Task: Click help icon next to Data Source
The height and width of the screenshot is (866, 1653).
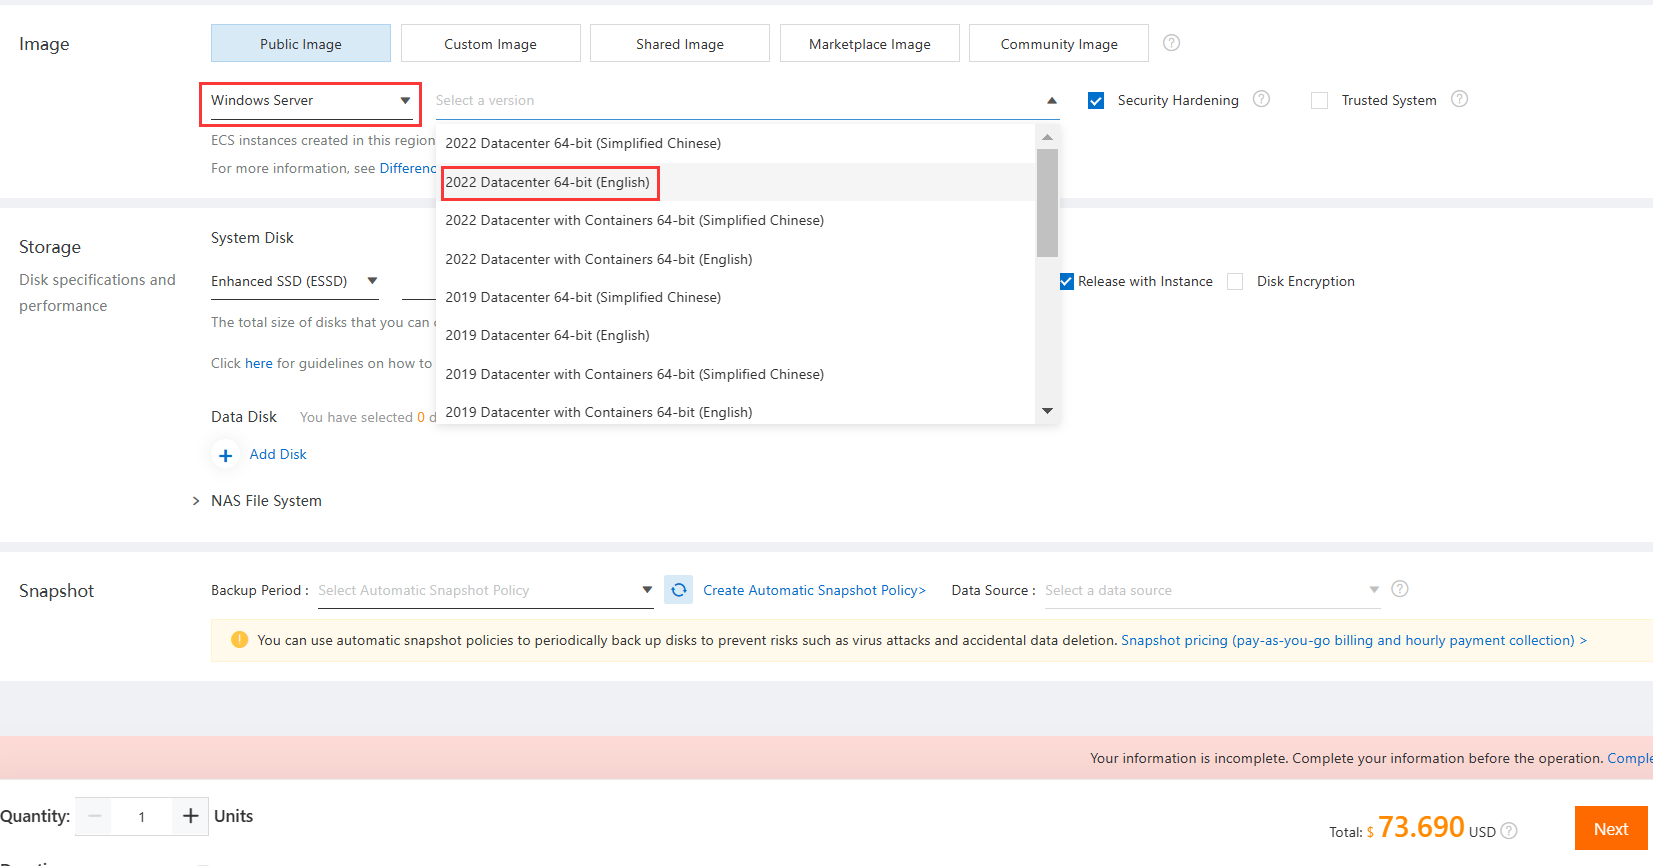Action: coord(1400,589)
